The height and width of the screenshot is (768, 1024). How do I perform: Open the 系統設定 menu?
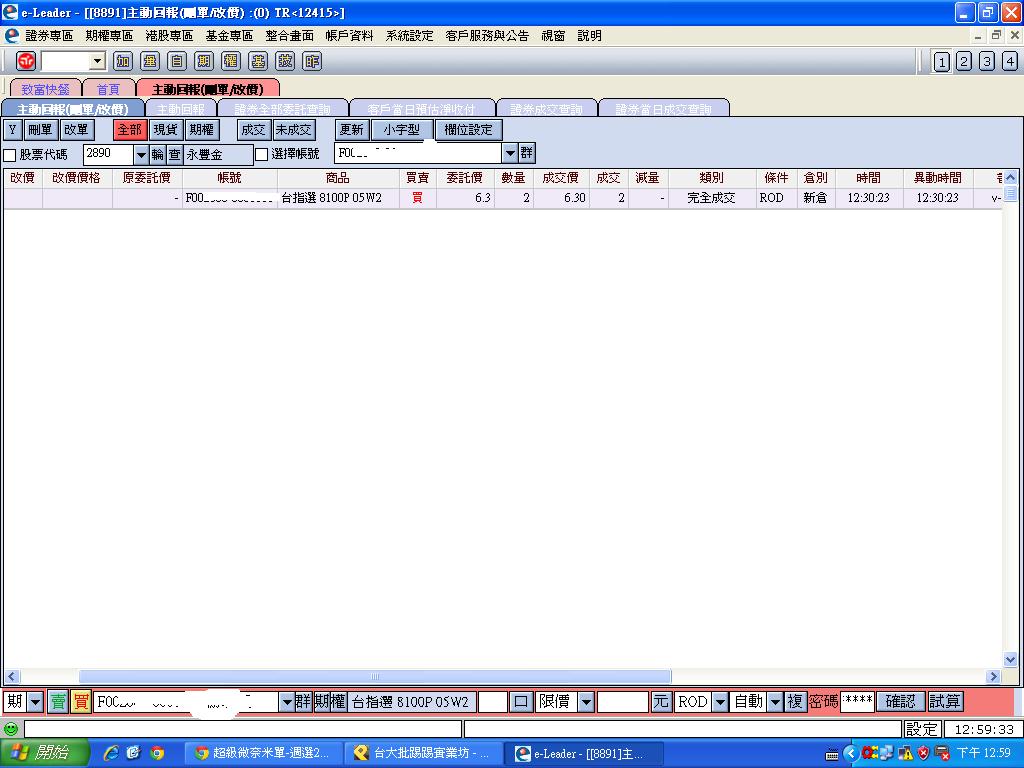(409, 35)
